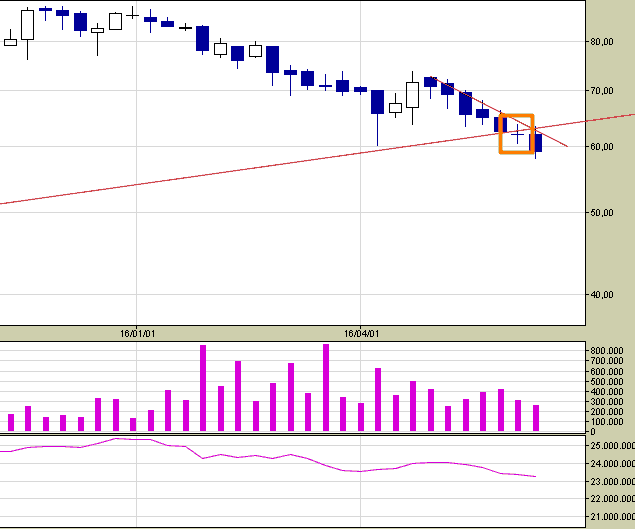Click the leftmost magenta volume bar
The image size is (635, 529).
click(x=10, y=422)
